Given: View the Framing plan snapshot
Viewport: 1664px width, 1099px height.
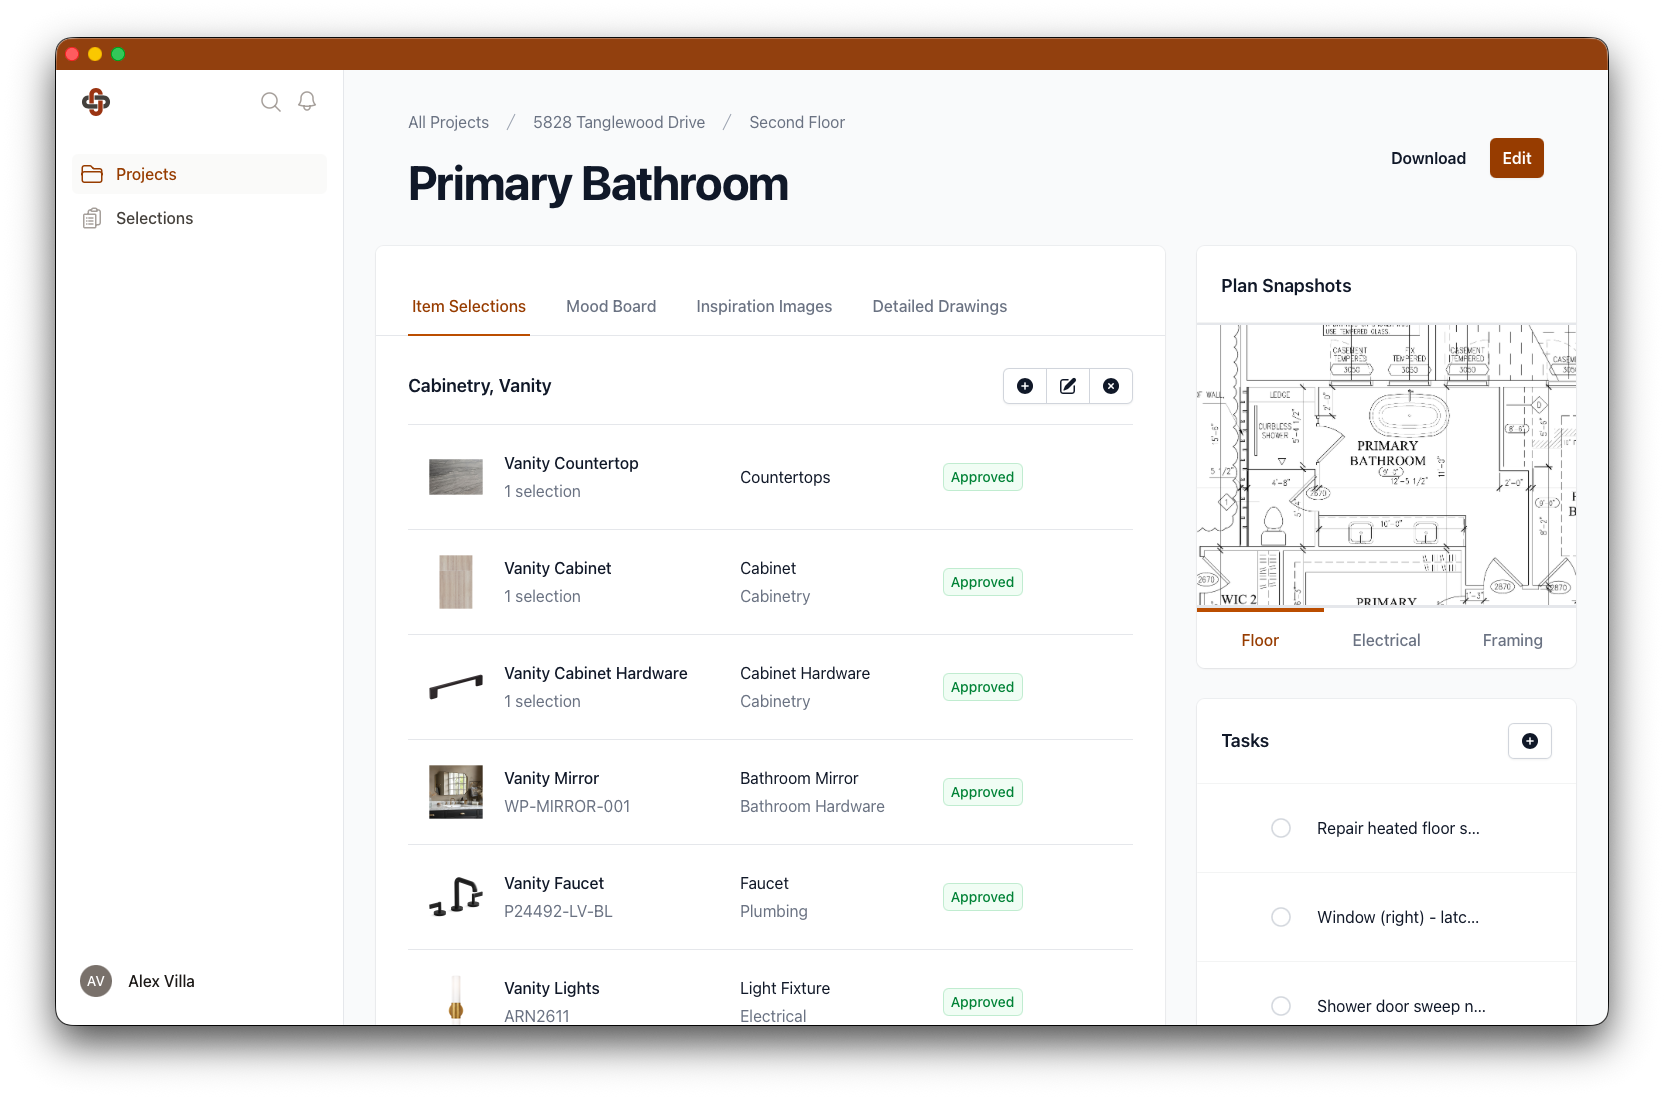Looking at the screenshot, I should tap(1512, 640).
